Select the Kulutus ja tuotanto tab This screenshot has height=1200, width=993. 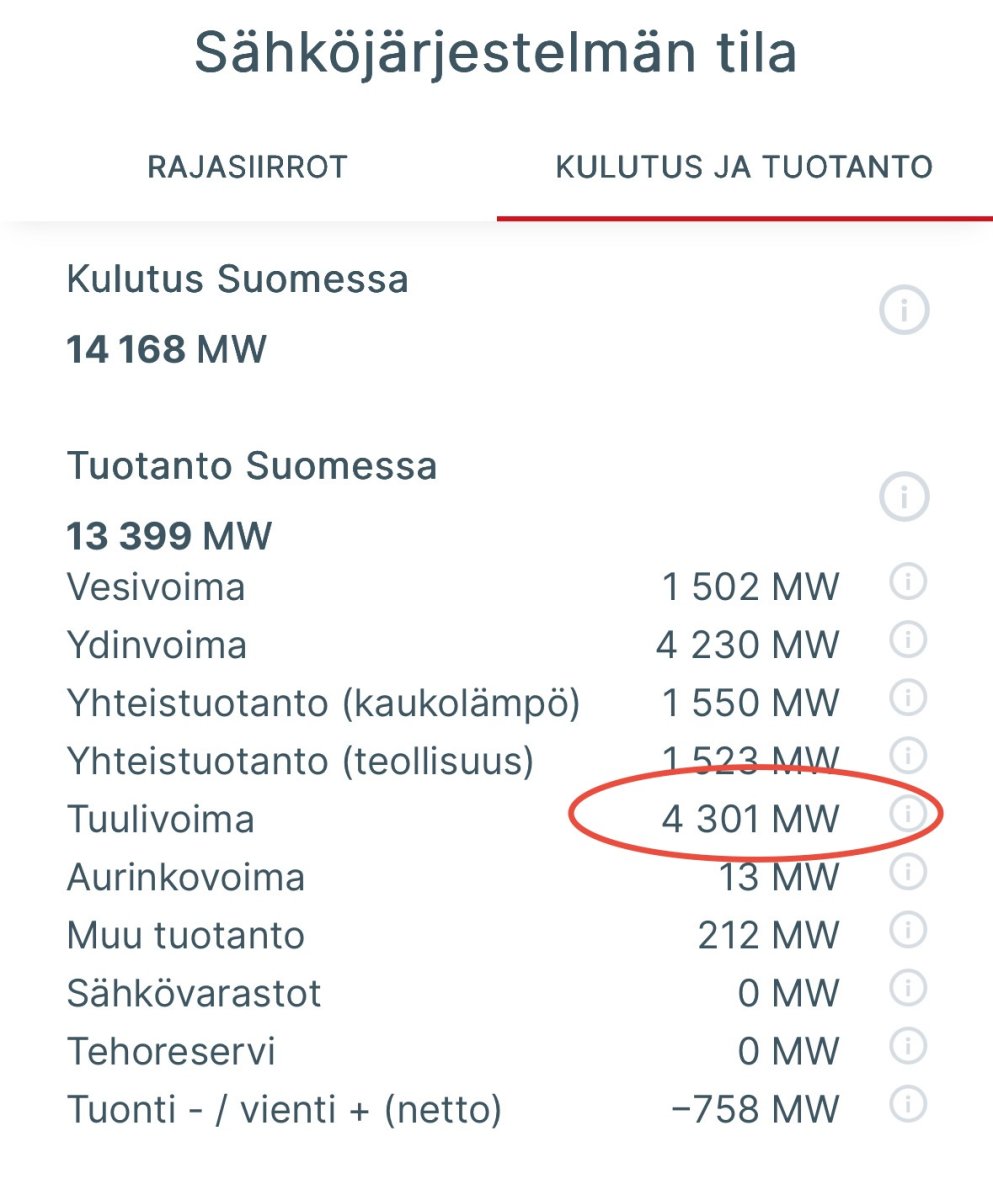(x=744, y=167)
